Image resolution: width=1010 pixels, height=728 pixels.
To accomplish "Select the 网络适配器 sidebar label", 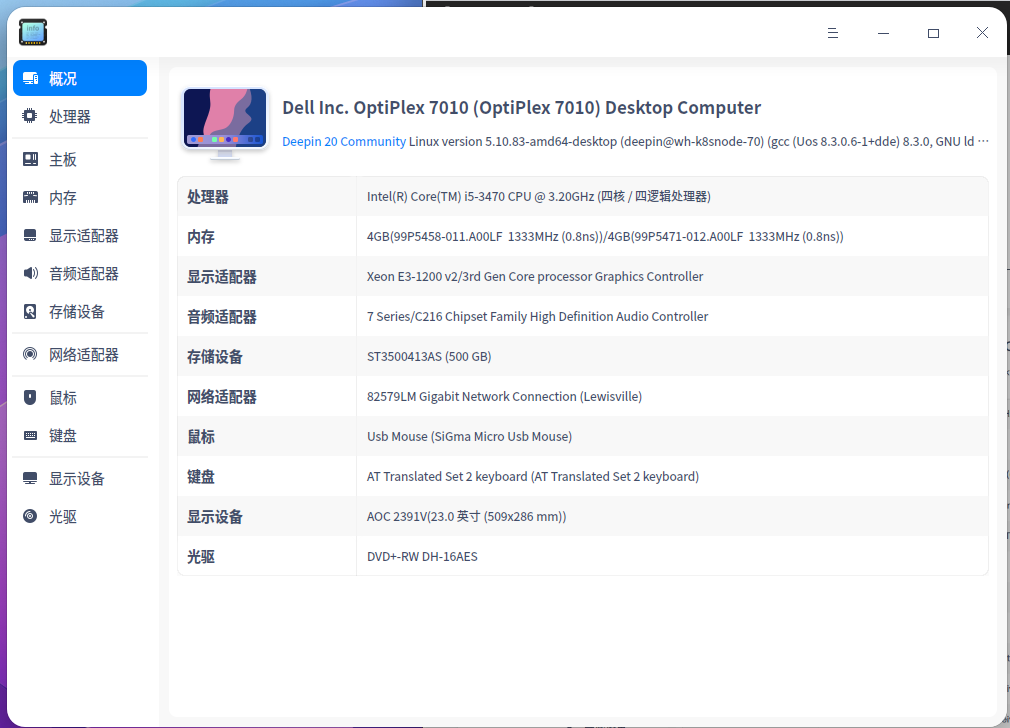I will point(84,354).
